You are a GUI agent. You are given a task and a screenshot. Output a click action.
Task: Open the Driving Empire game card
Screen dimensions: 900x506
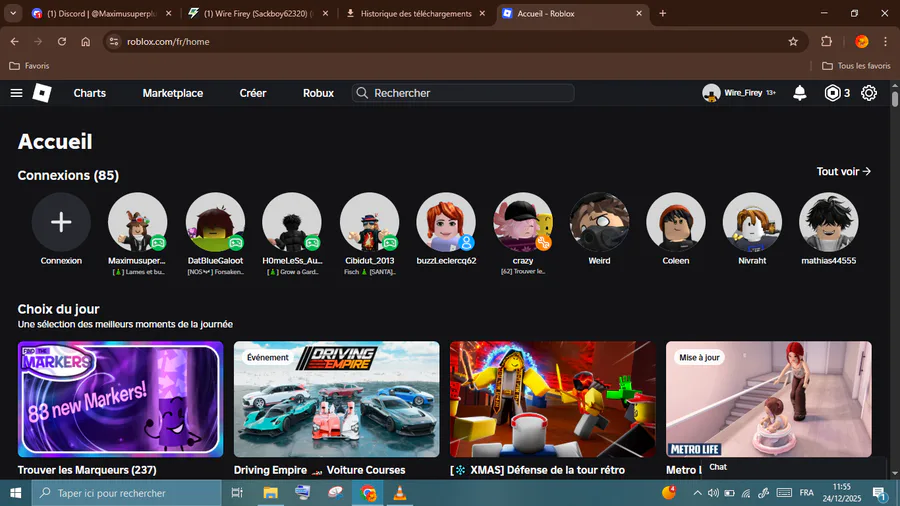(x=336, y=399)
